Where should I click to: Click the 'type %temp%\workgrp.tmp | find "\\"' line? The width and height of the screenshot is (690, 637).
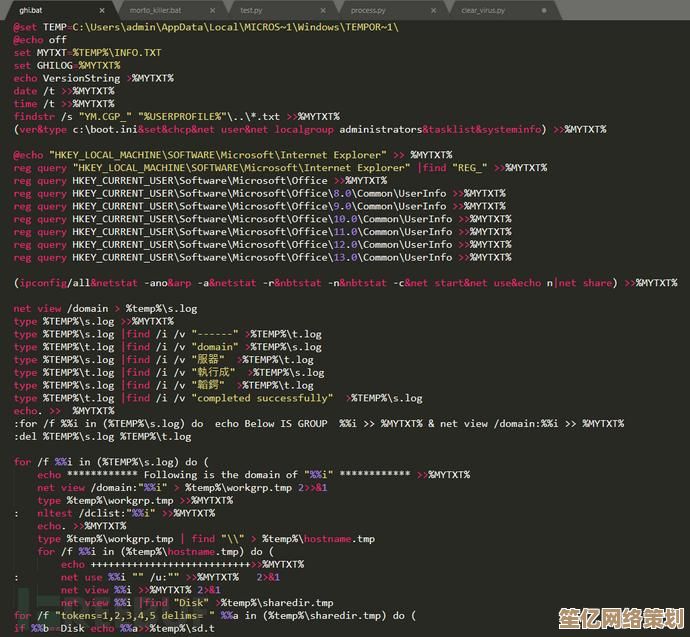click(206, 538)
